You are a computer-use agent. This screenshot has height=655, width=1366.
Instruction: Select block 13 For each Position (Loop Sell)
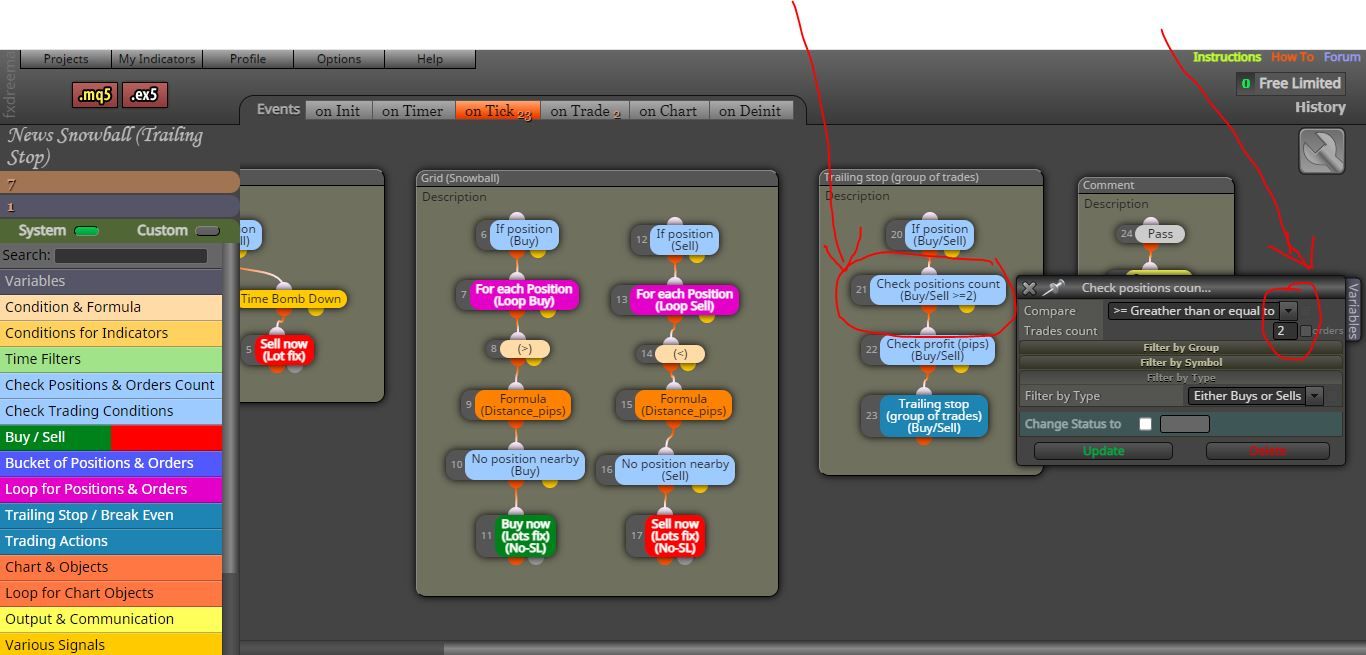(684, 300)
